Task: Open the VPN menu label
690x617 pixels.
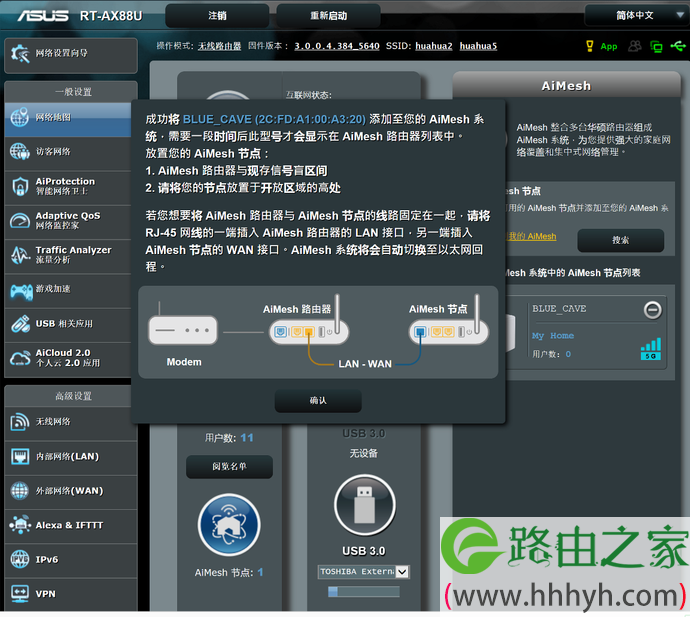Action: click(x=46, y=594)
